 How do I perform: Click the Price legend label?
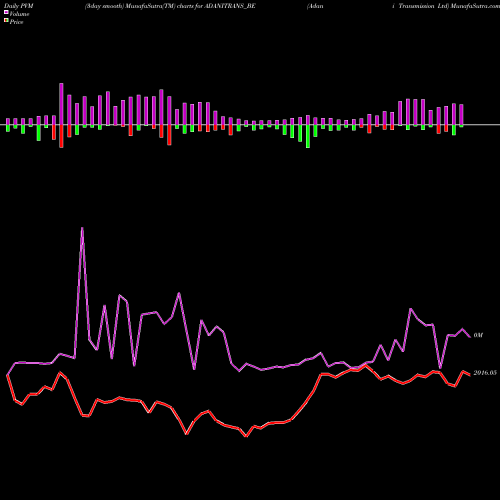(16, 22)
